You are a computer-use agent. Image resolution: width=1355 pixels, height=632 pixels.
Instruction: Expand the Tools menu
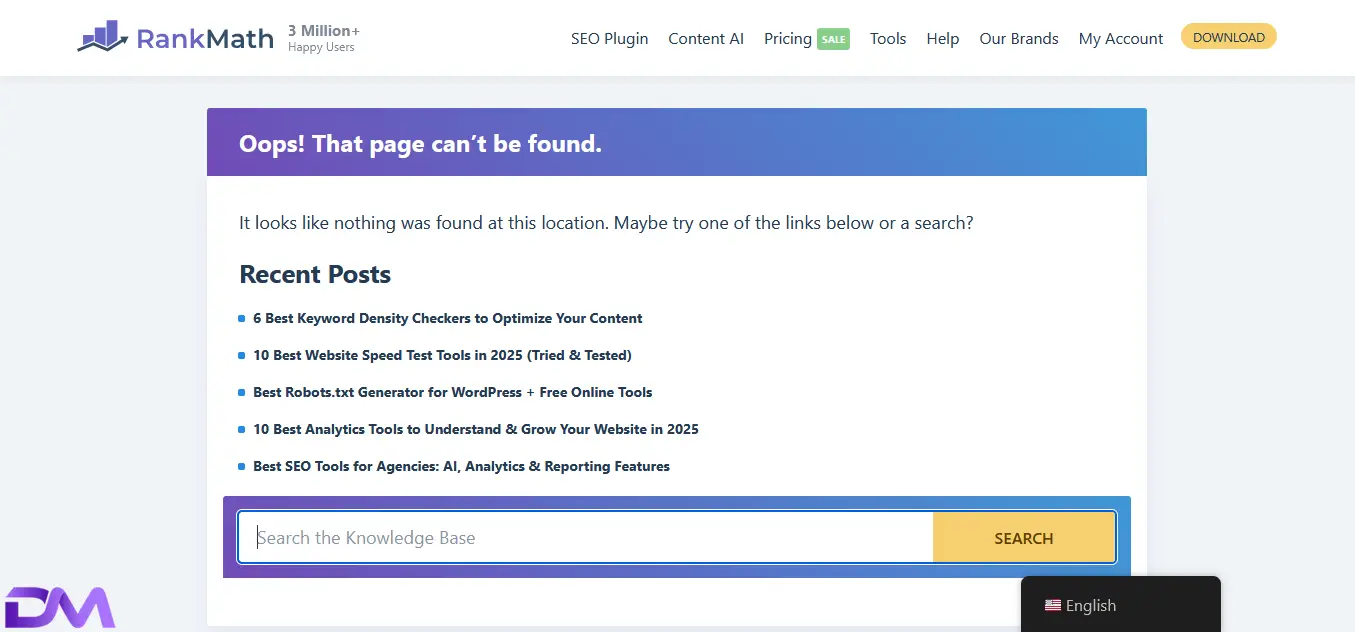pyautogui.click(x=887, y=38)
